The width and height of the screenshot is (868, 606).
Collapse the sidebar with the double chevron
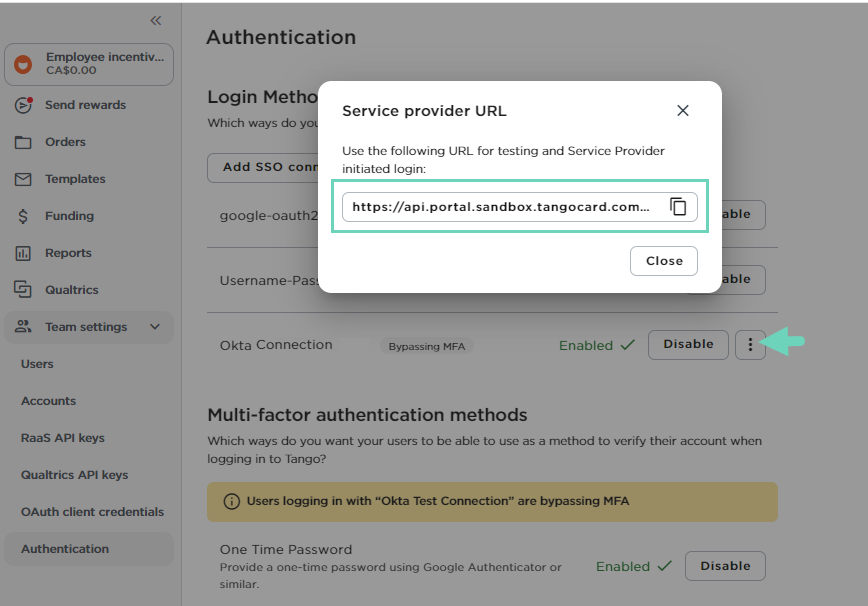click(x=155, y=19)
